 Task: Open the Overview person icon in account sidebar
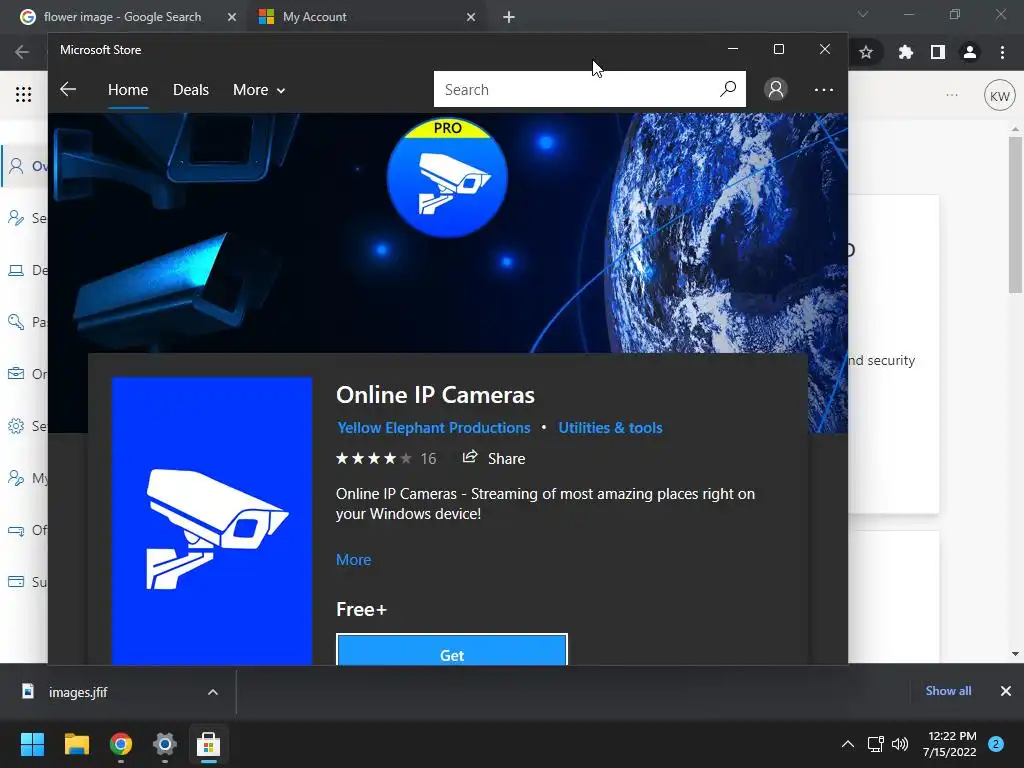[x=16, y=166]
